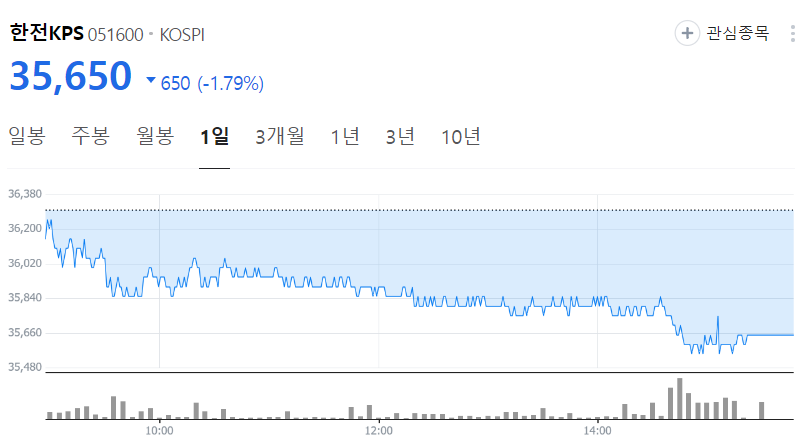Click the tallest volume bar after 14:00
This screenshot has height=439, width=802.
click(x=679, y=399)
